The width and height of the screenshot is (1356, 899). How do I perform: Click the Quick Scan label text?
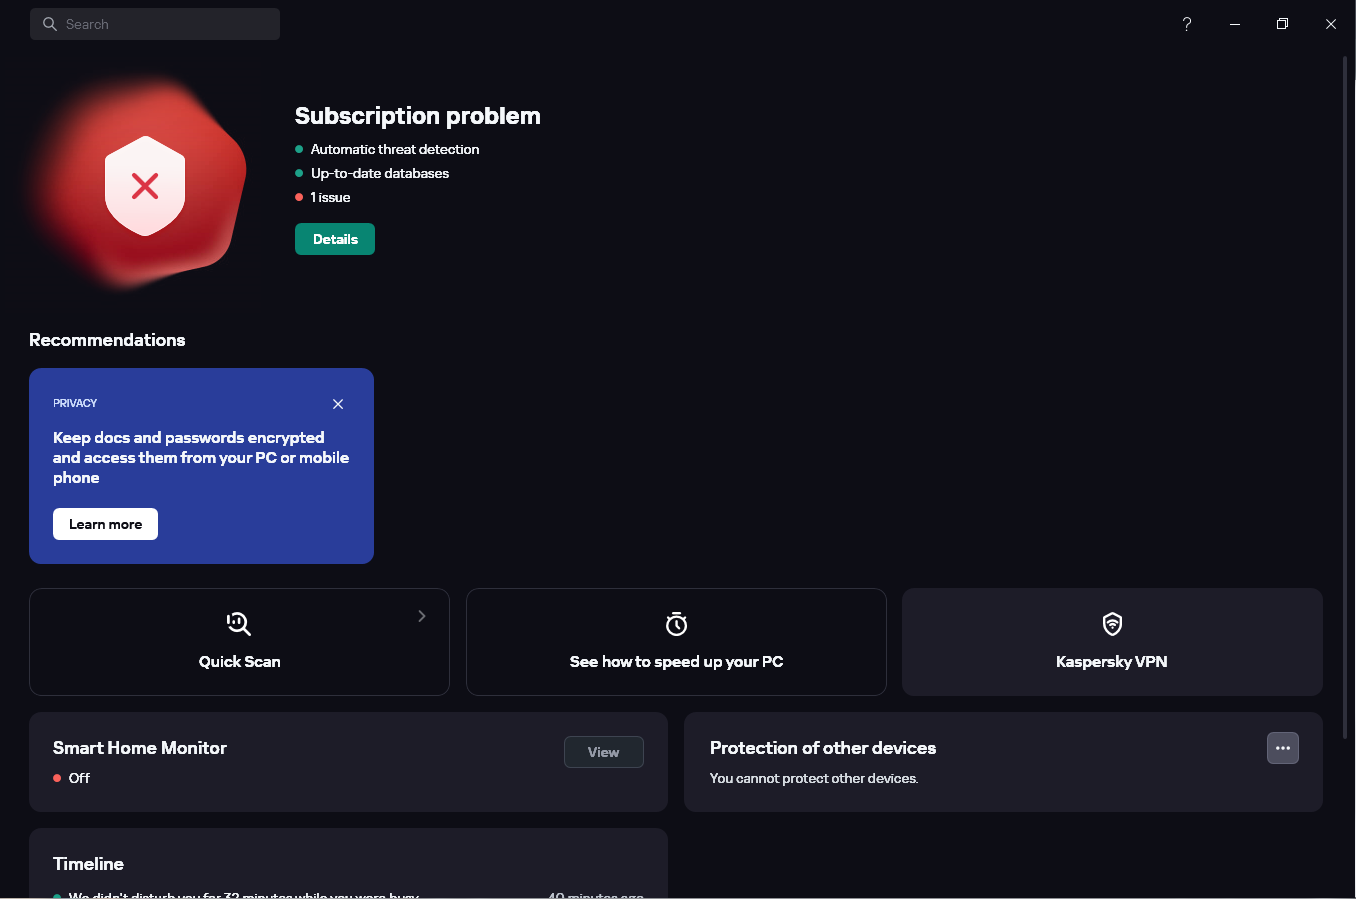tap(239, 661)
